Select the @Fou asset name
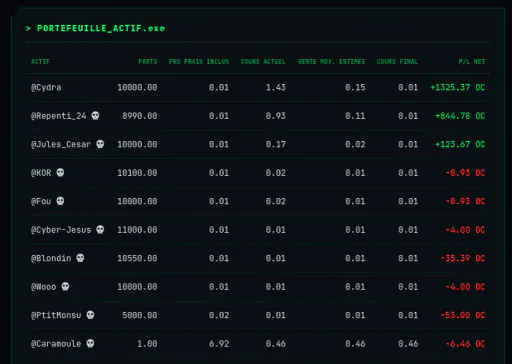The height and width of the screenshot is (364, 512). [41, 201]
